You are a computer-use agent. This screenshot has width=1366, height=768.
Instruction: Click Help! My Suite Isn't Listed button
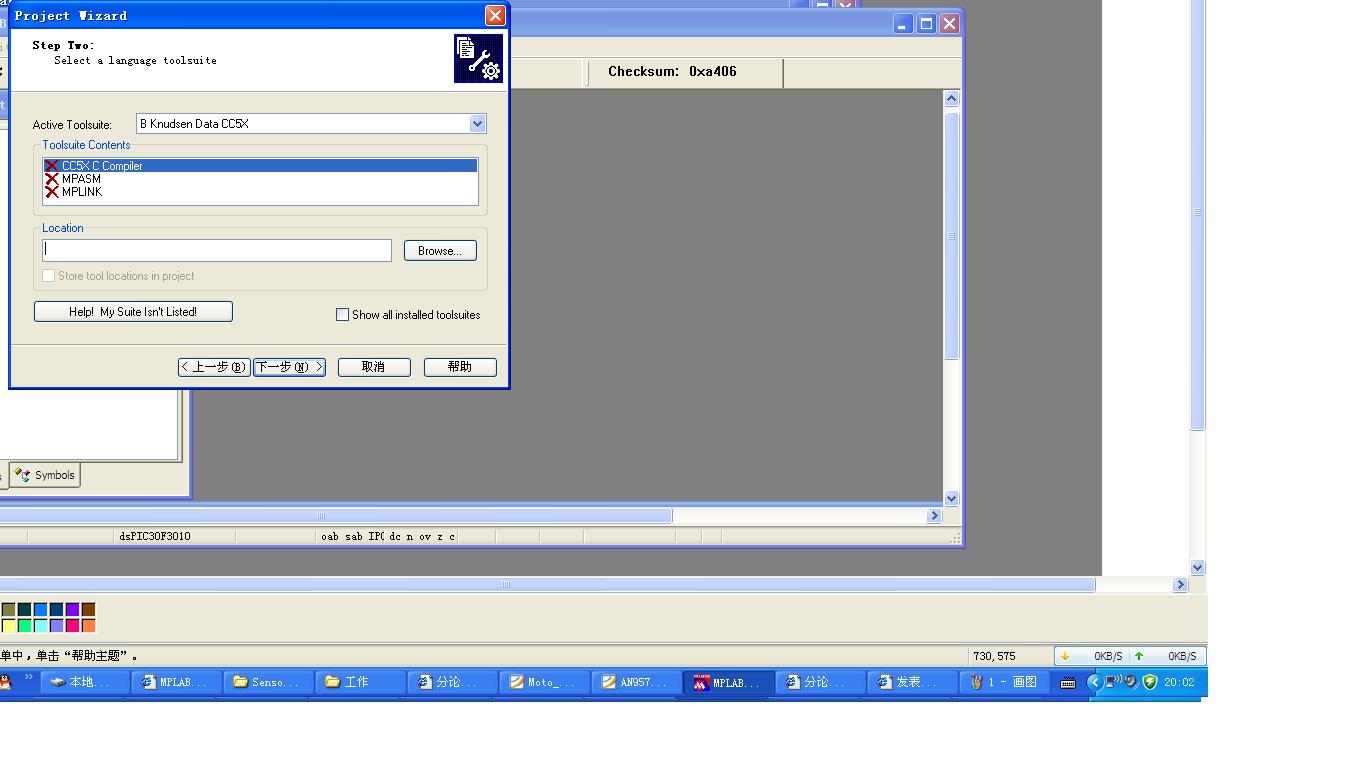tap(133, 312)
